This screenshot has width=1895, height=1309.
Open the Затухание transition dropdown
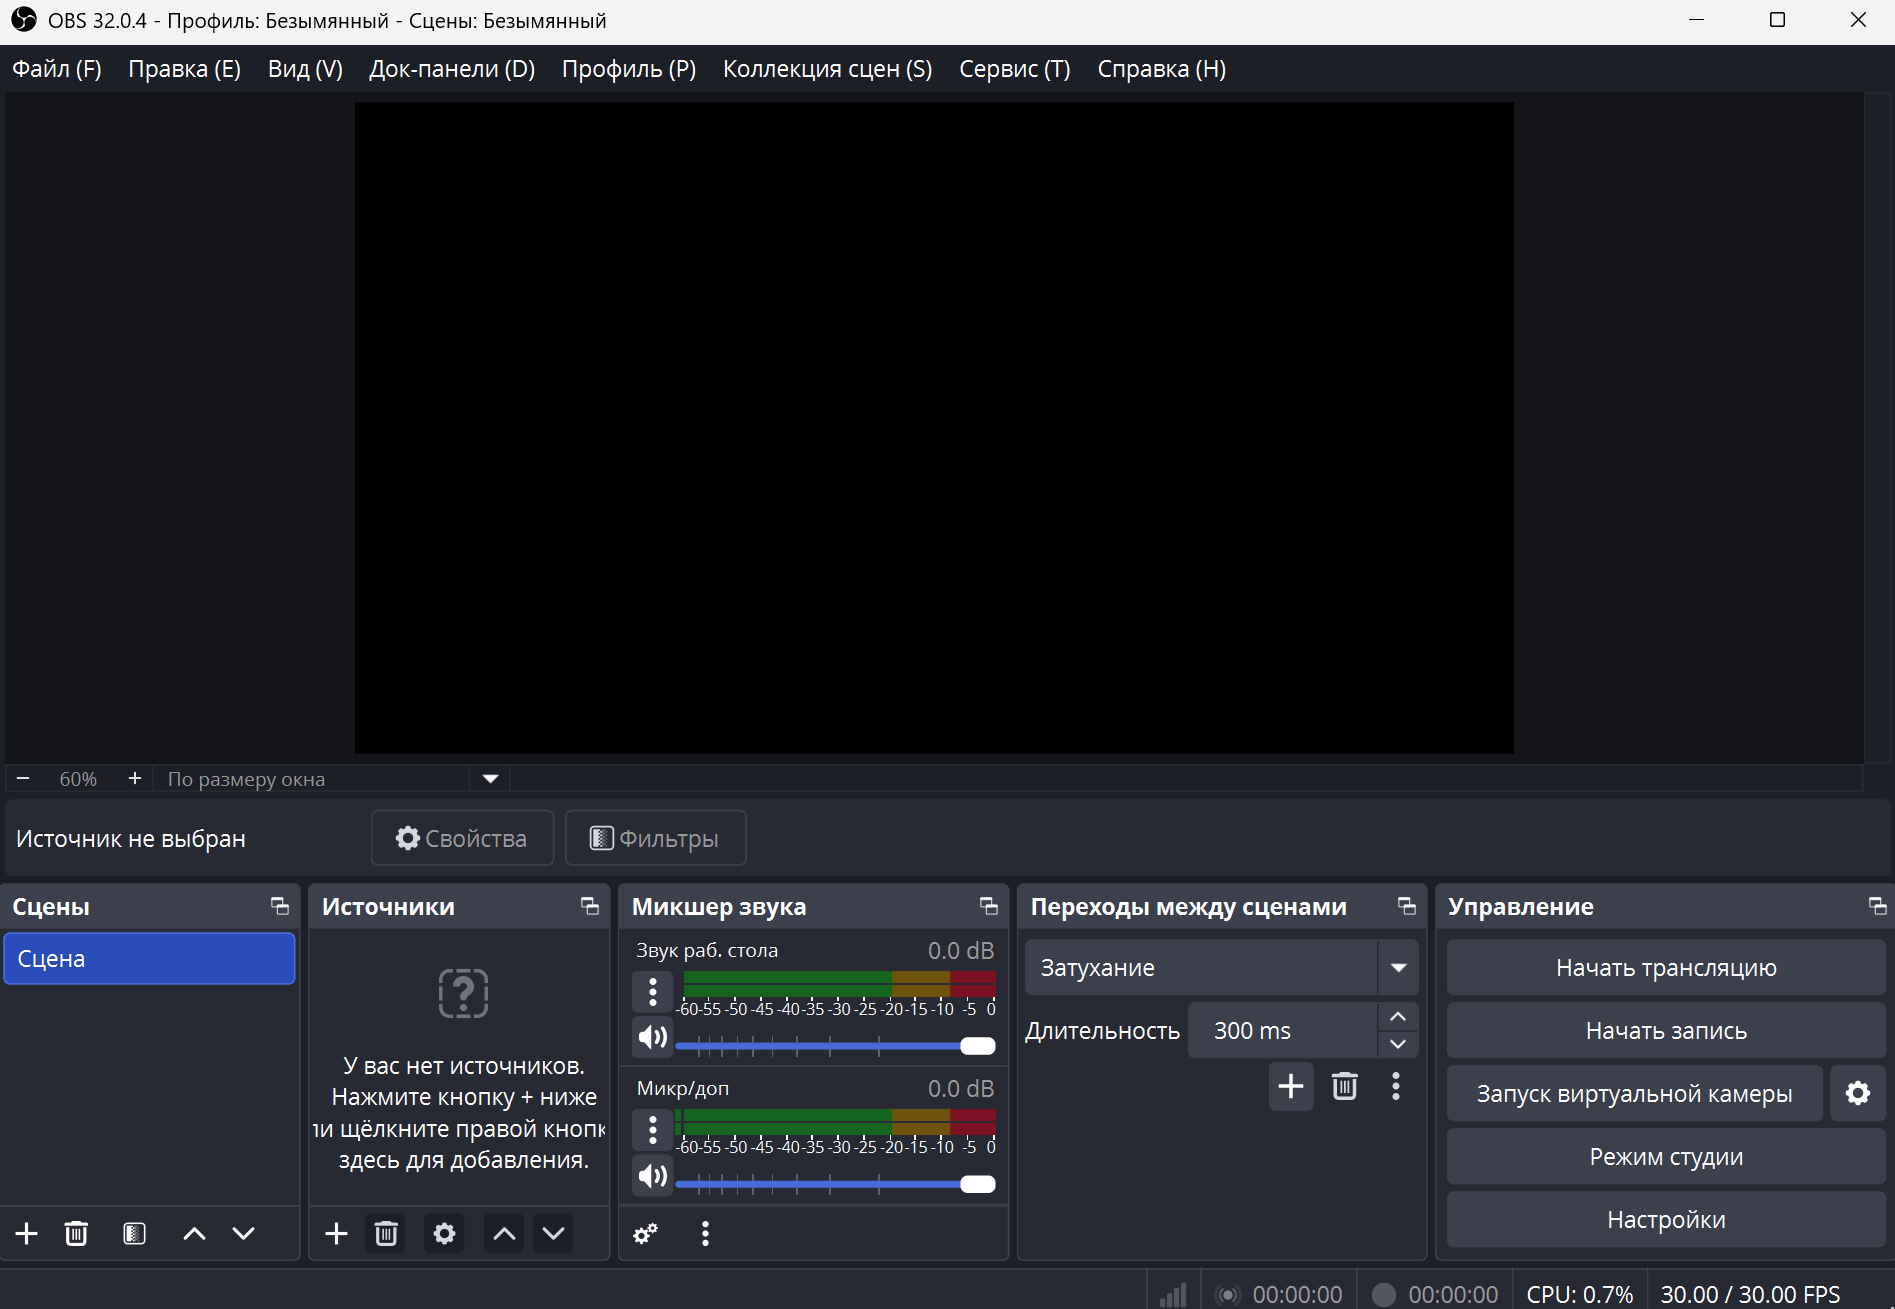[1399, 967]
